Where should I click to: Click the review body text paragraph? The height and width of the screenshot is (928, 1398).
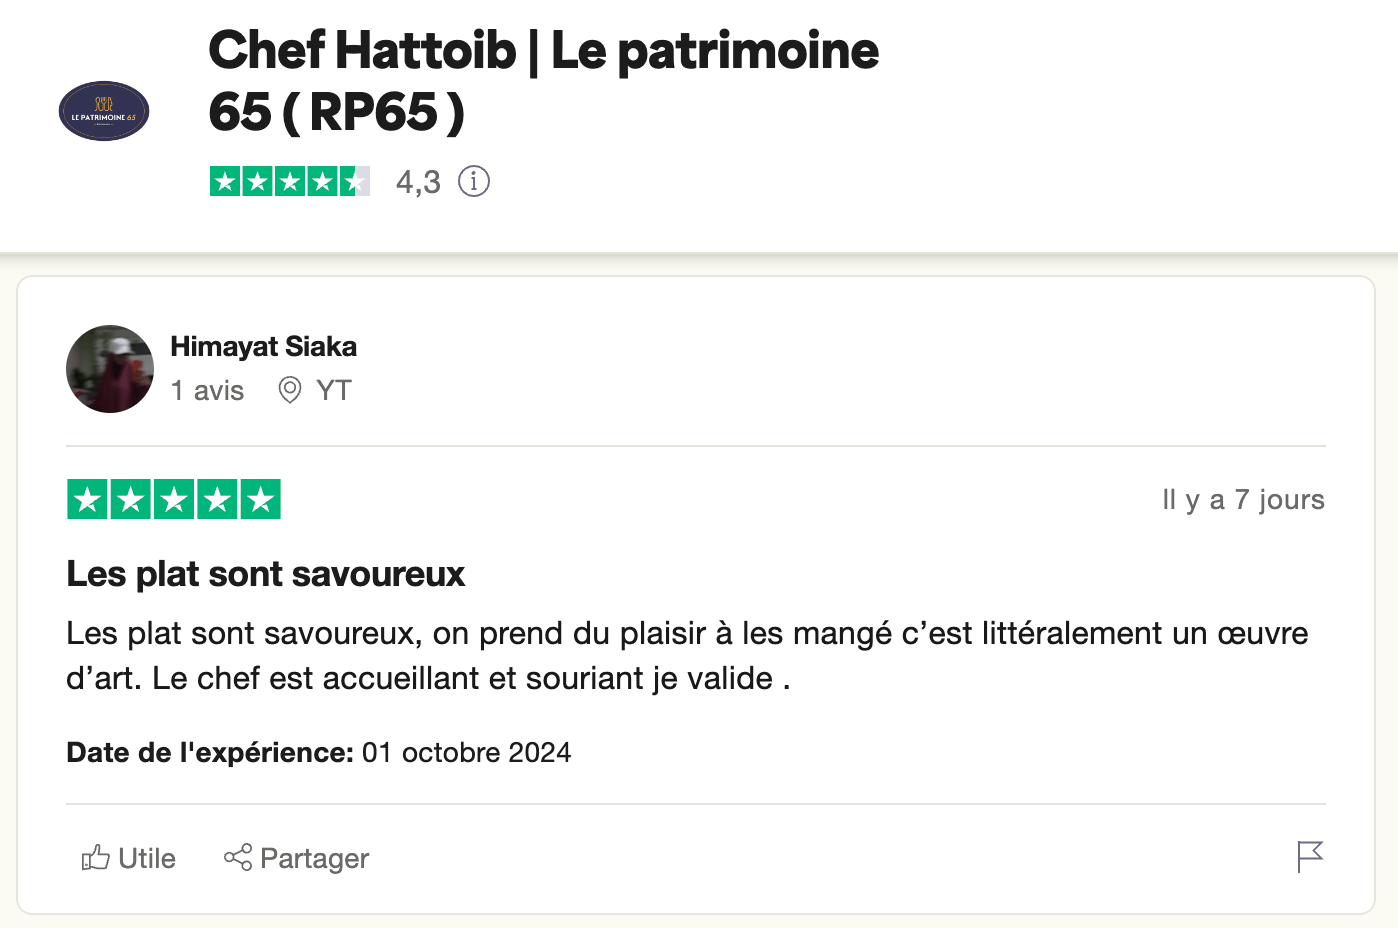point(686,655)
